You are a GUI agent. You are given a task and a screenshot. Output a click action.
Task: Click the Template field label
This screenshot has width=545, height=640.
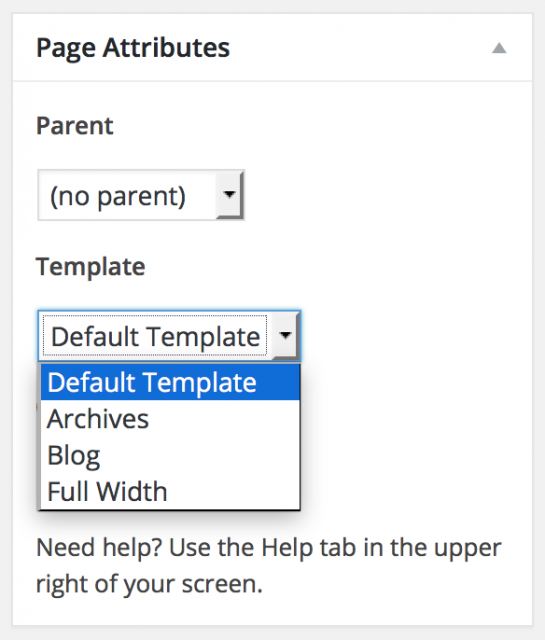(91, 267)
